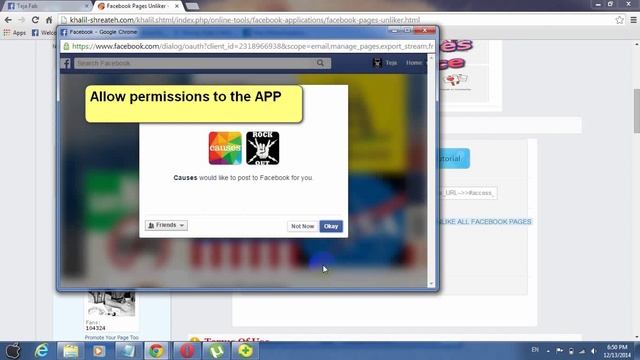This screenshot has width=640, height=360.
Task: Click the volume speaker icon in tray
Action: pyautogui.click(x=594, y=351)
